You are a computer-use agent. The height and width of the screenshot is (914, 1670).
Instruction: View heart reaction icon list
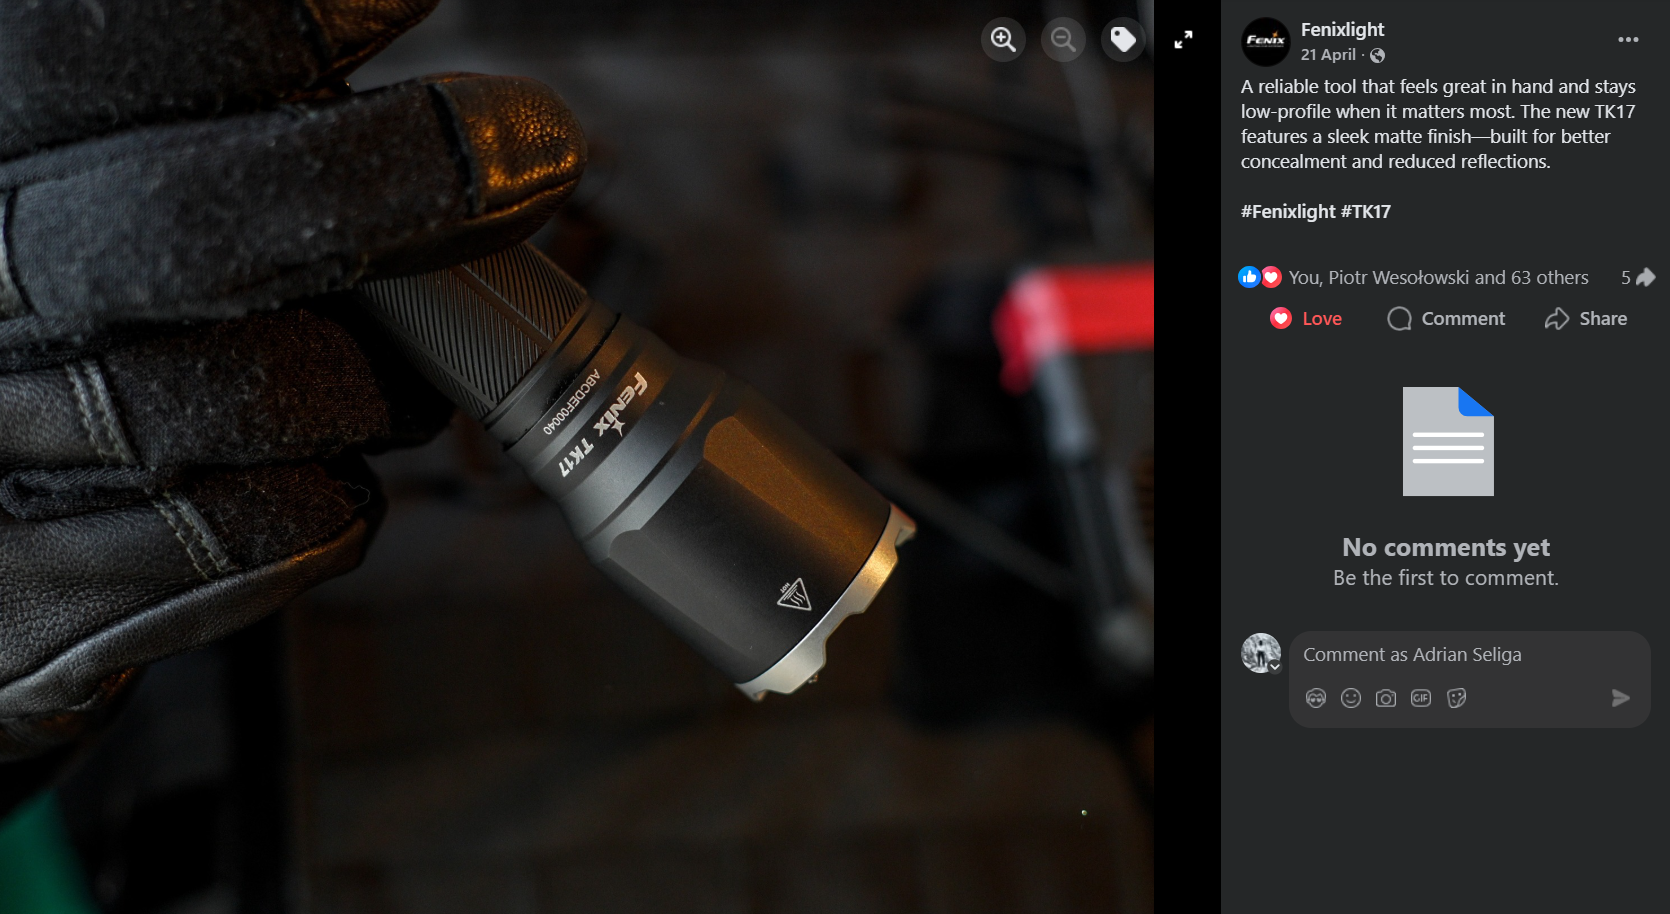[1271, 277]
